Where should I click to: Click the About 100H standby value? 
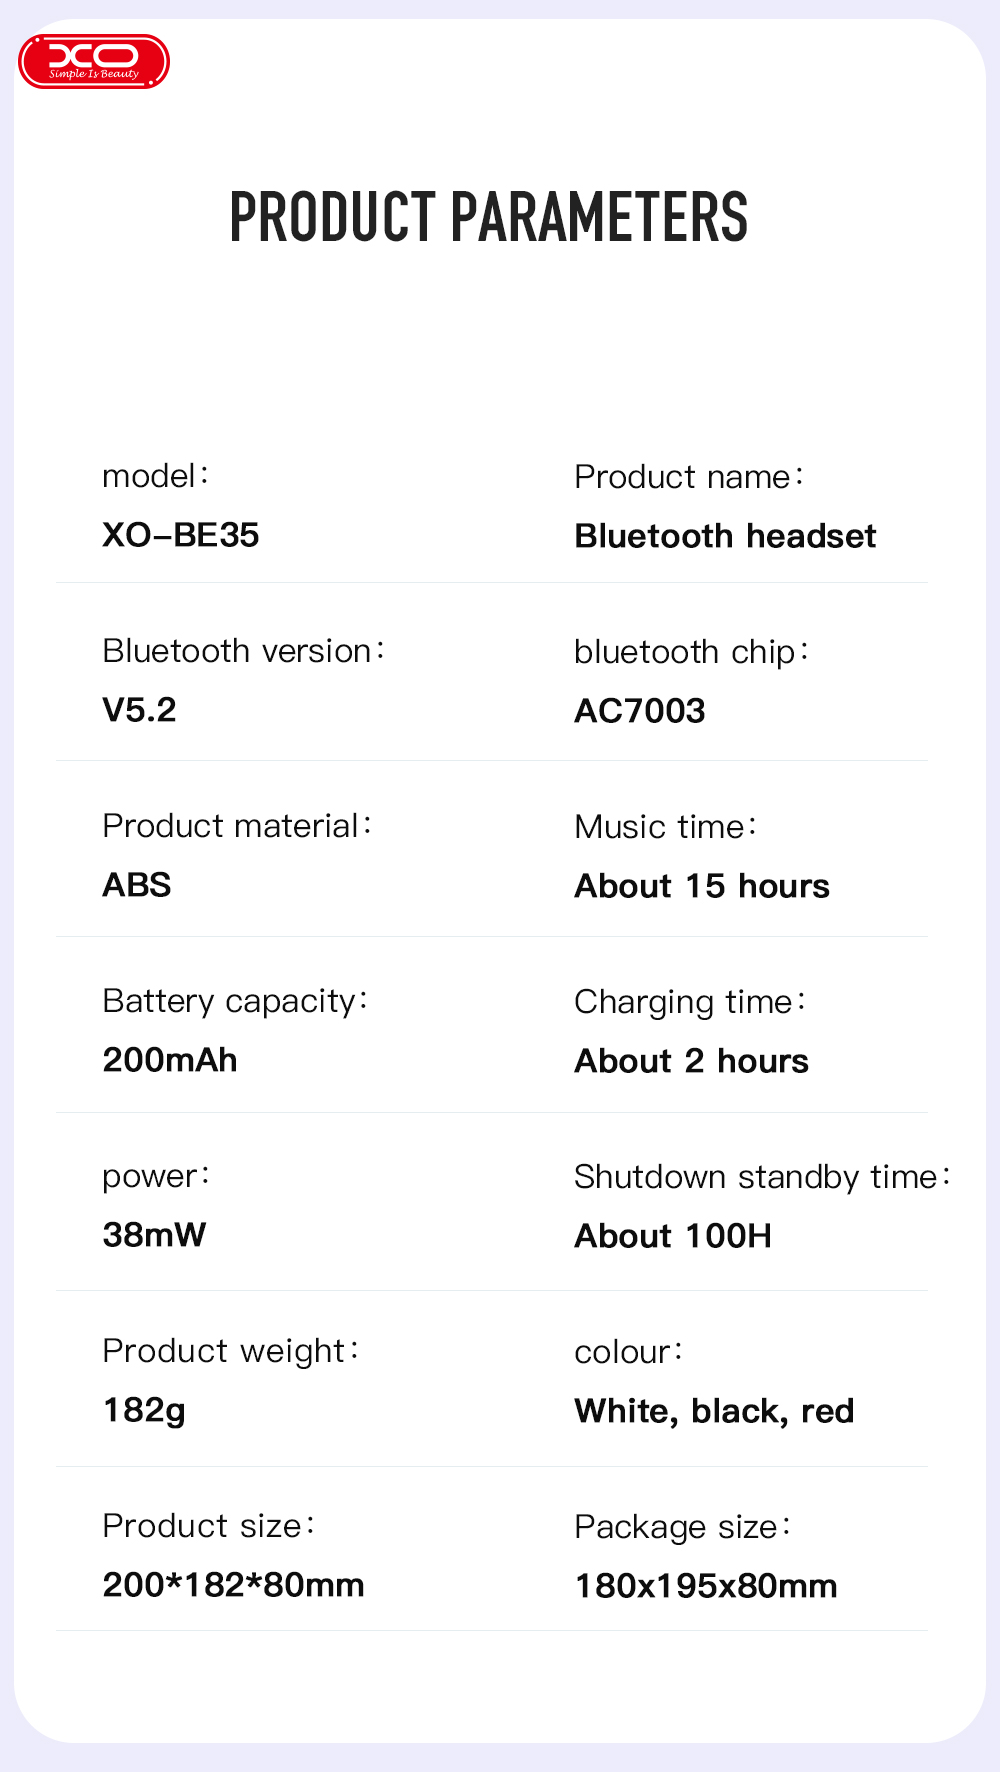click(673, 1236)
